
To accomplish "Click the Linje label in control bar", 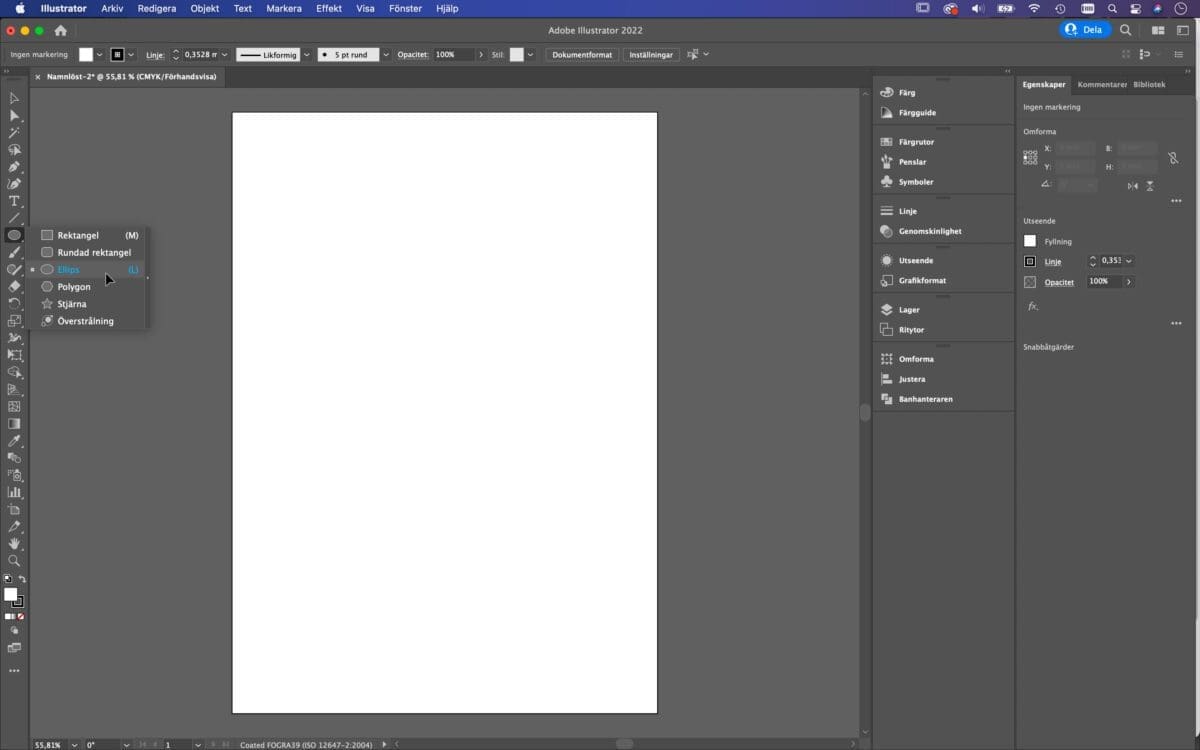I will (155, 55).
